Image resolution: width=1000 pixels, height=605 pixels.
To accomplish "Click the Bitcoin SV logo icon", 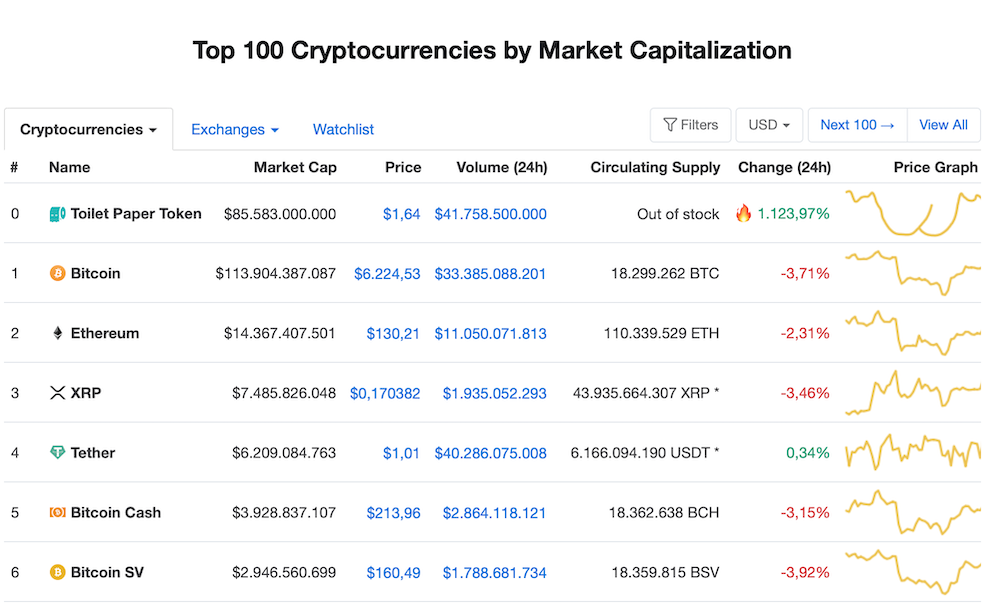I will pos(57,572).
